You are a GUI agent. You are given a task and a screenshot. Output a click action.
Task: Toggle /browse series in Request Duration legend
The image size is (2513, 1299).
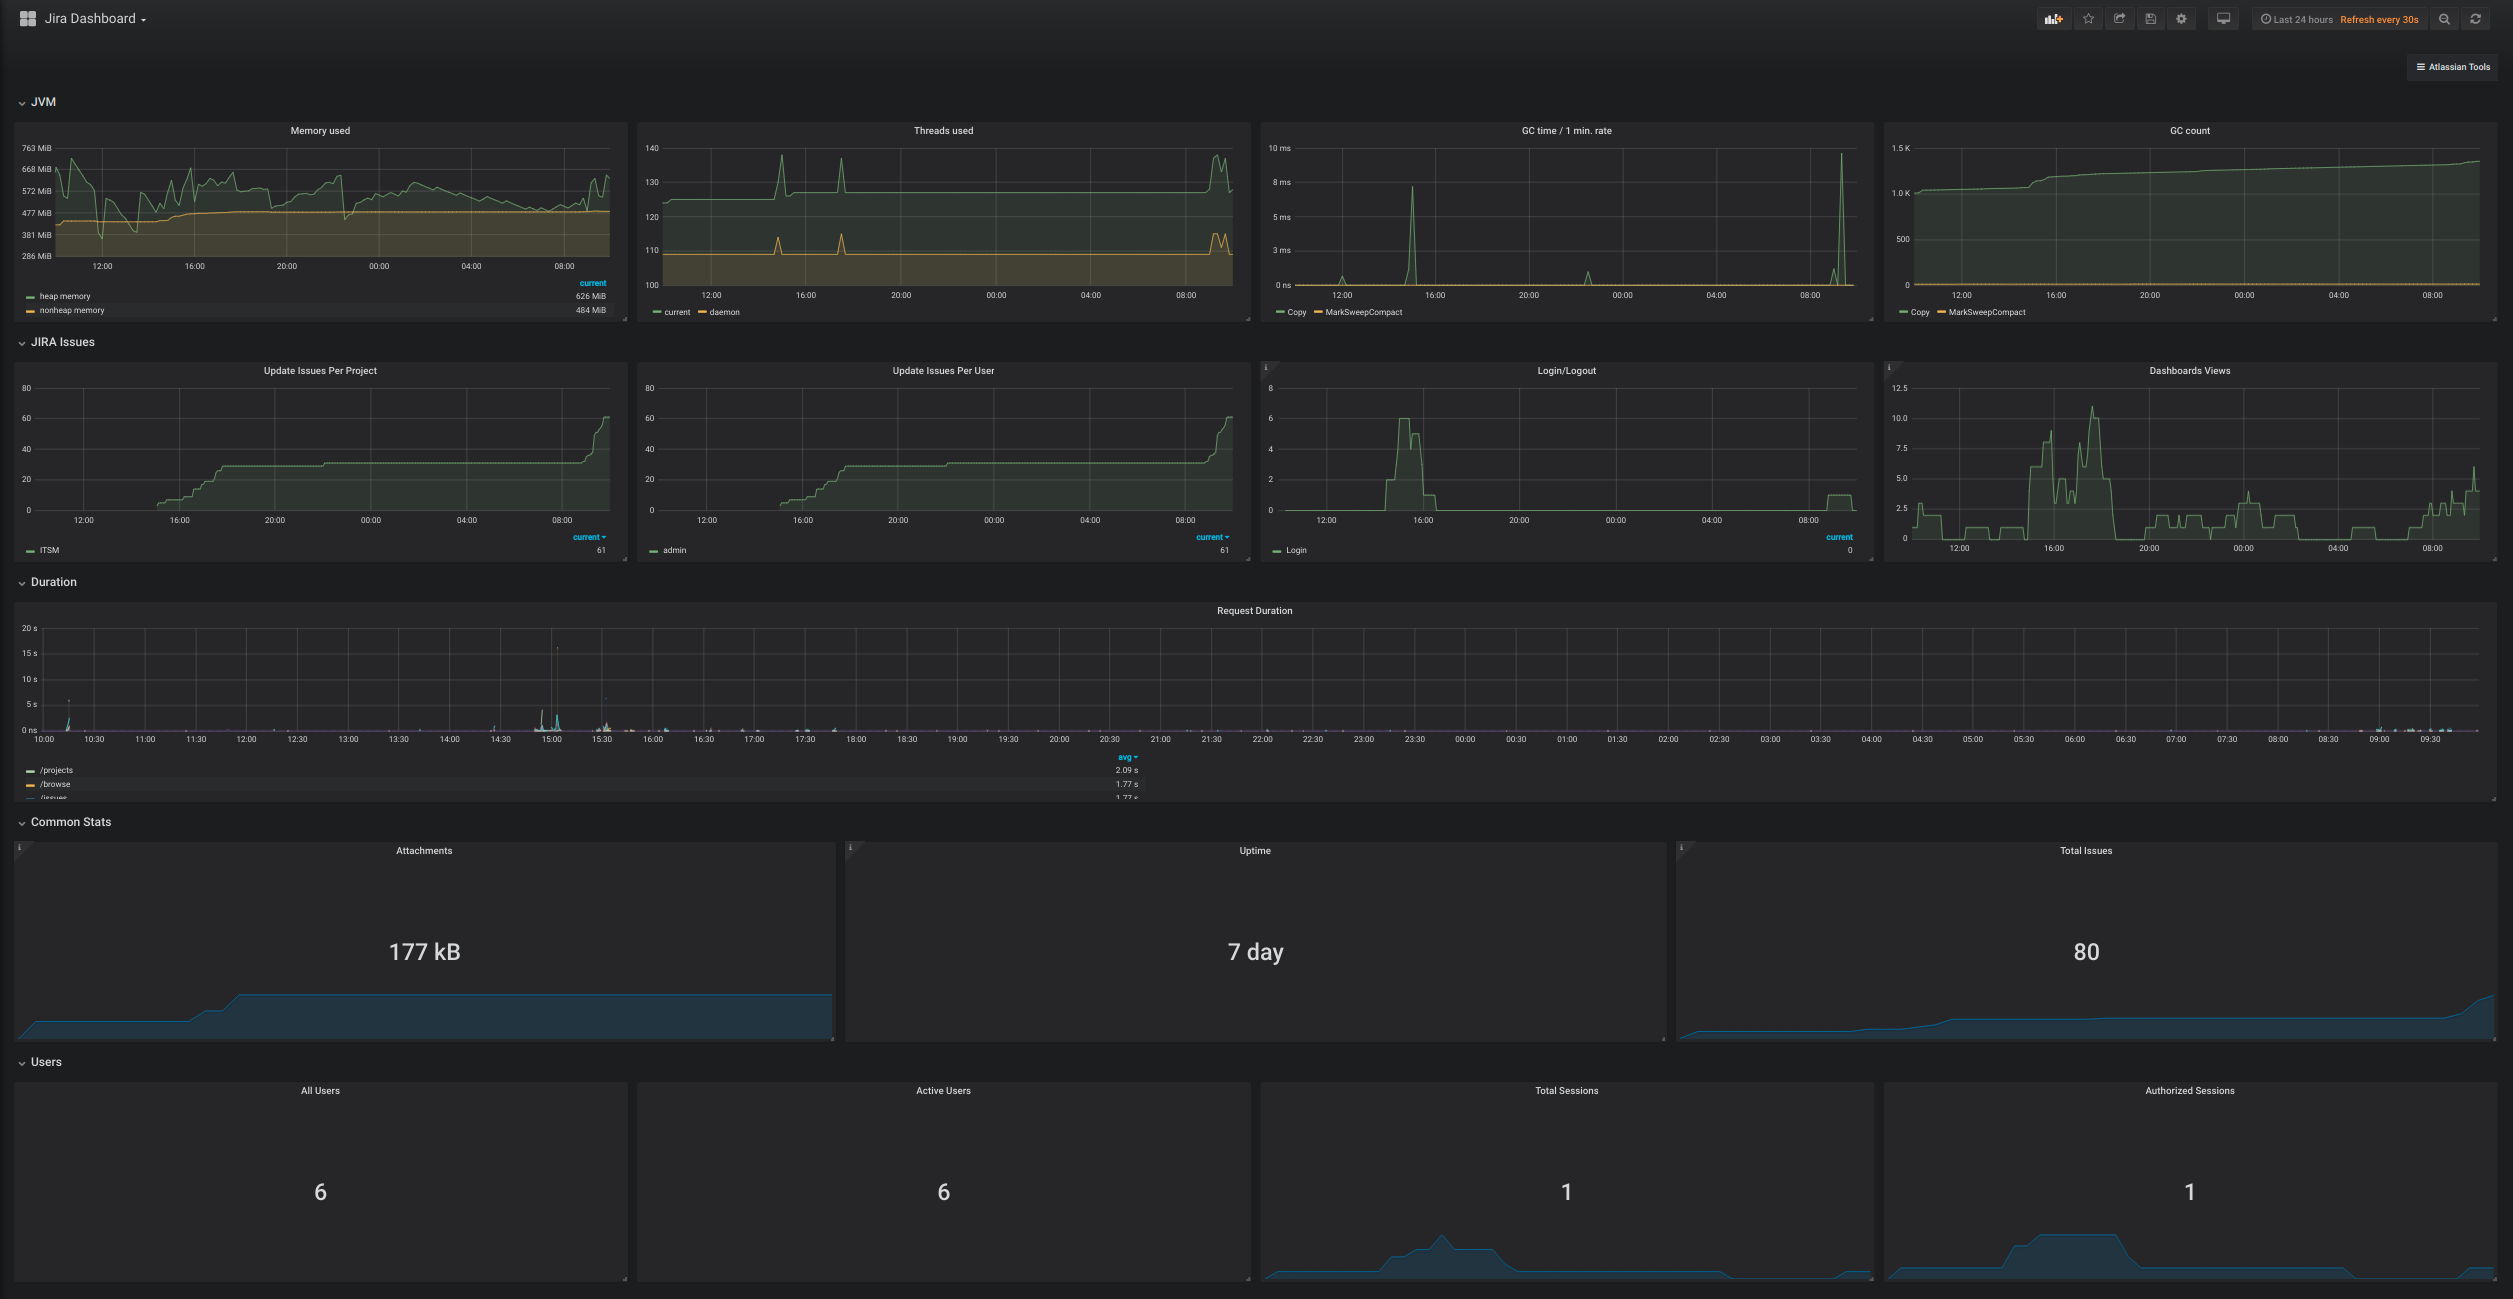pos(55,784)
